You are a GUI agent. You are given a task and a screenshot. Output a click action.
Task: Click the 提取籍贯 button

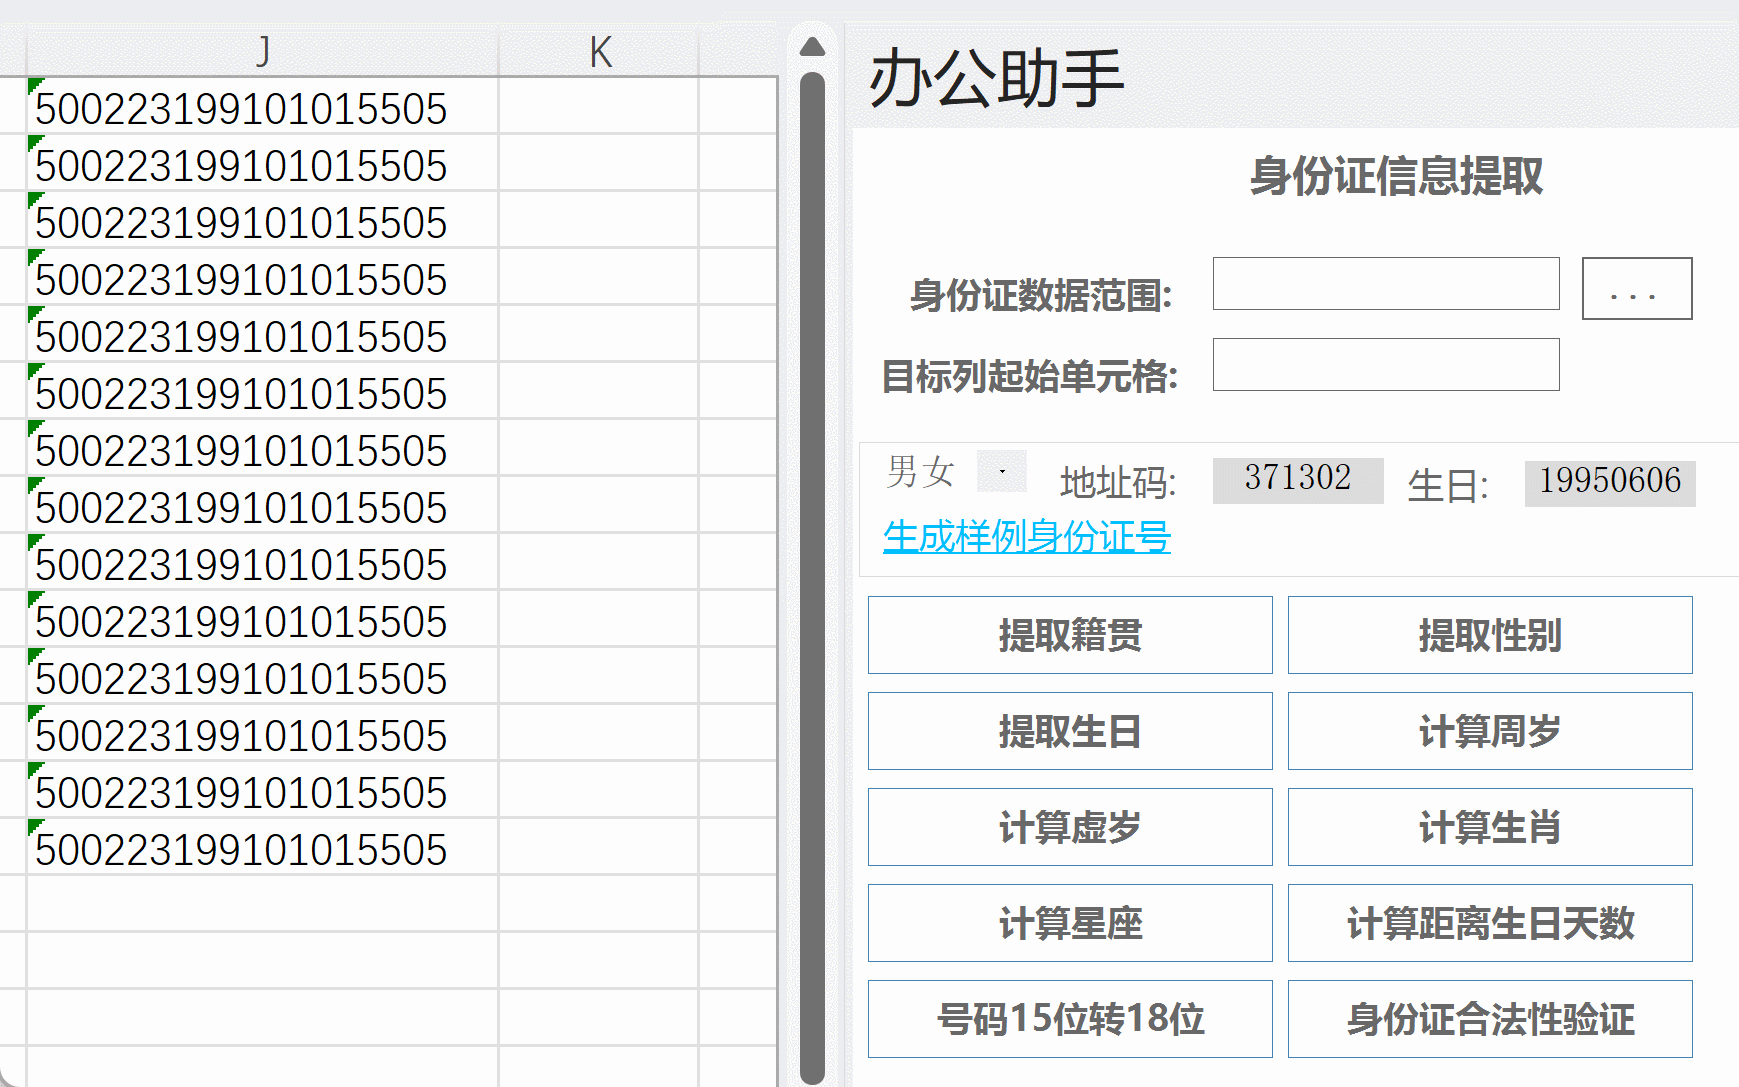(1069, 635)
